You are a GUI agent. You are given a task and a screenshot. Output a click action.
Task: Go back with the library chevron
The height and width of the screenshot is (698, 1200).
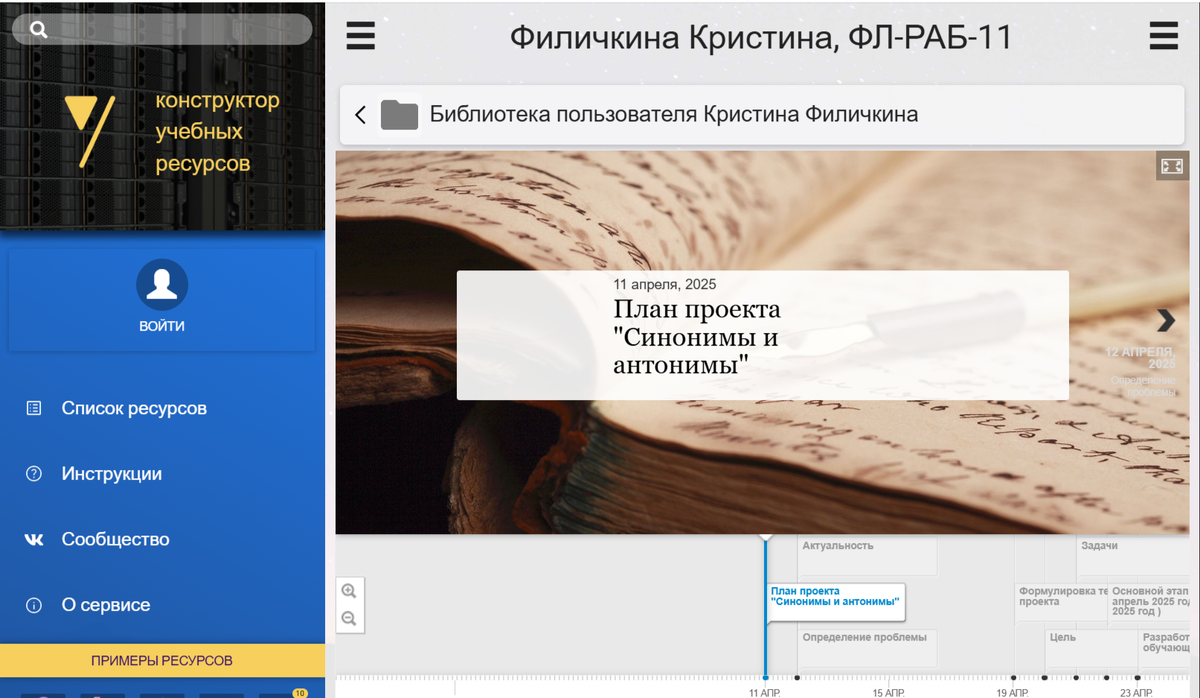[x=360, y=115]
